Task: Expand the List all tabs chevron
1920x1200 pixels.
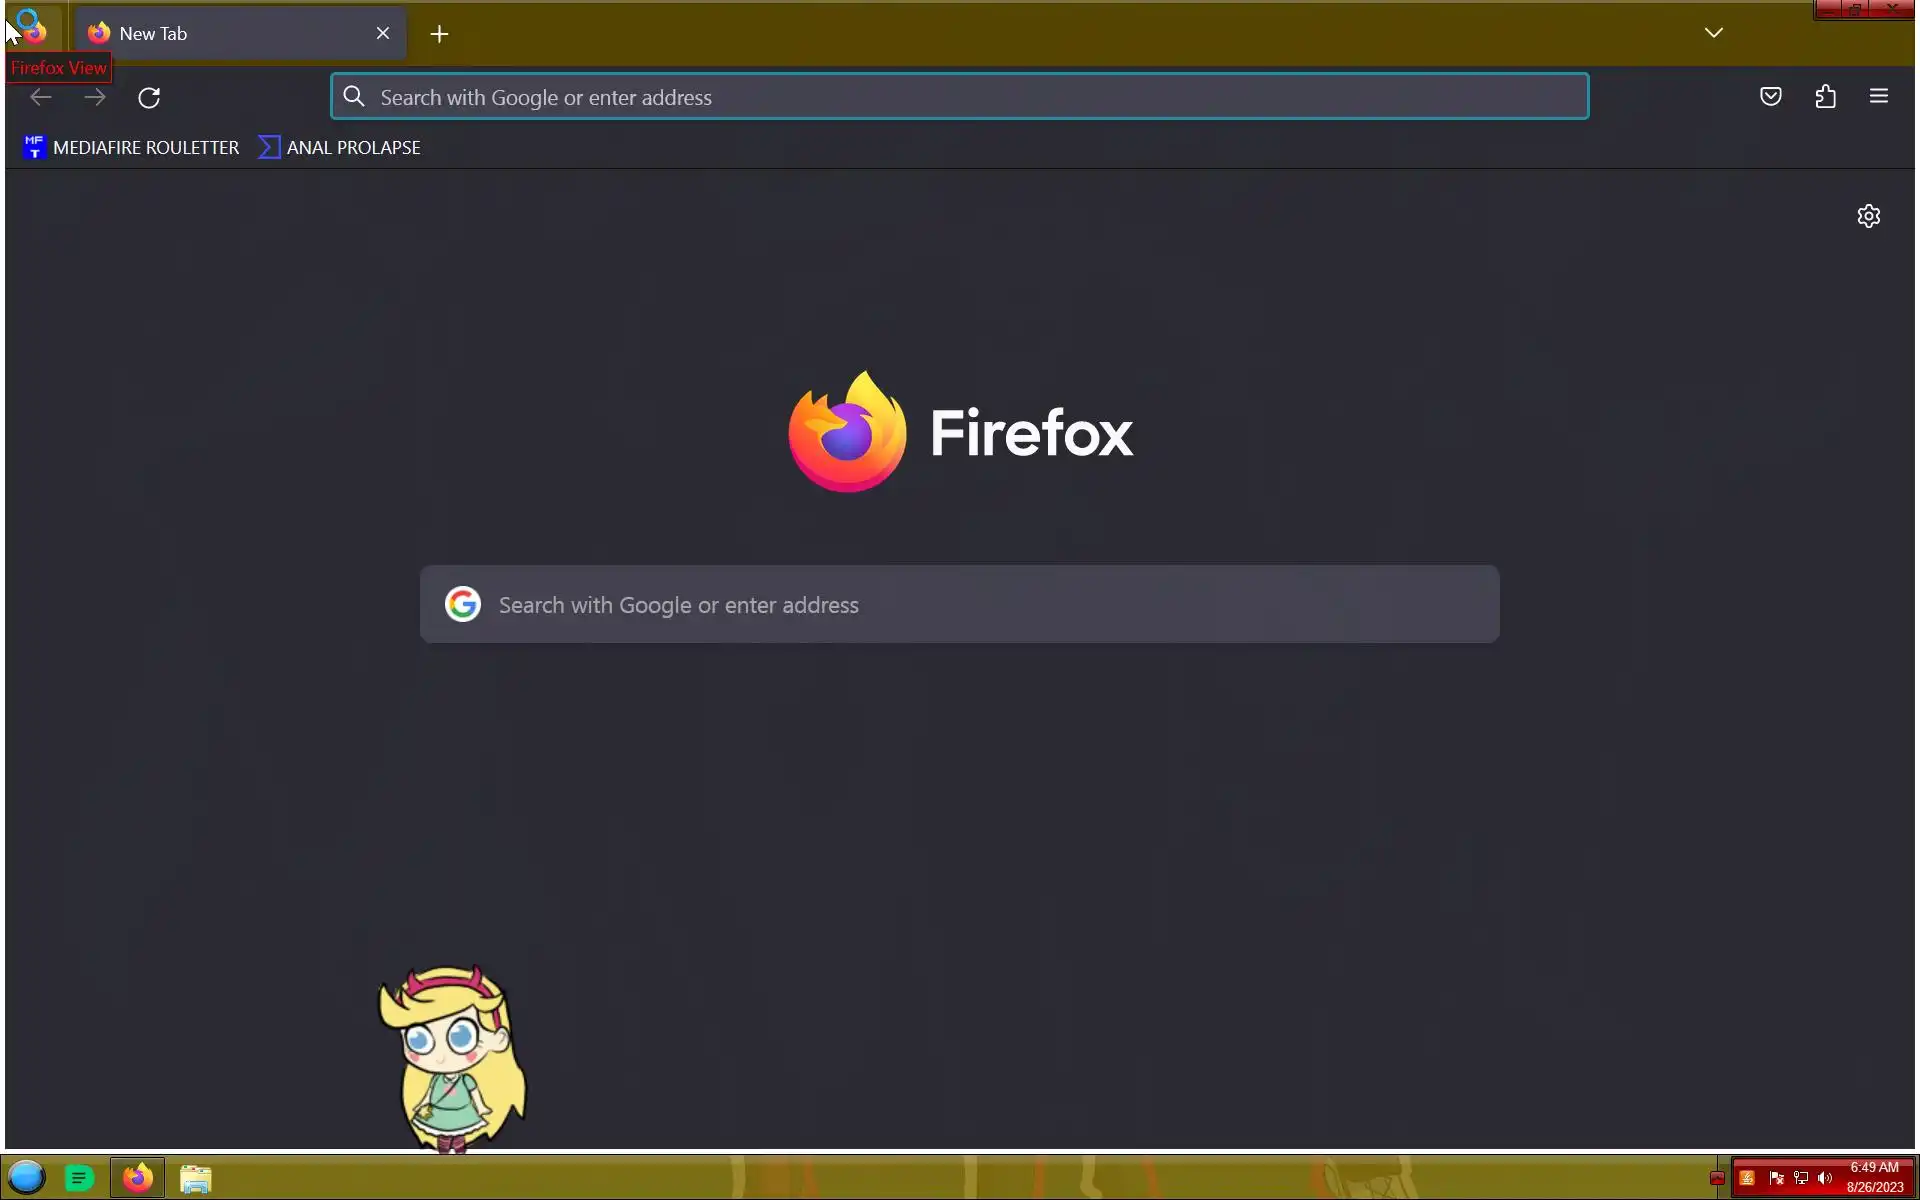Action: coord(1713,33)
